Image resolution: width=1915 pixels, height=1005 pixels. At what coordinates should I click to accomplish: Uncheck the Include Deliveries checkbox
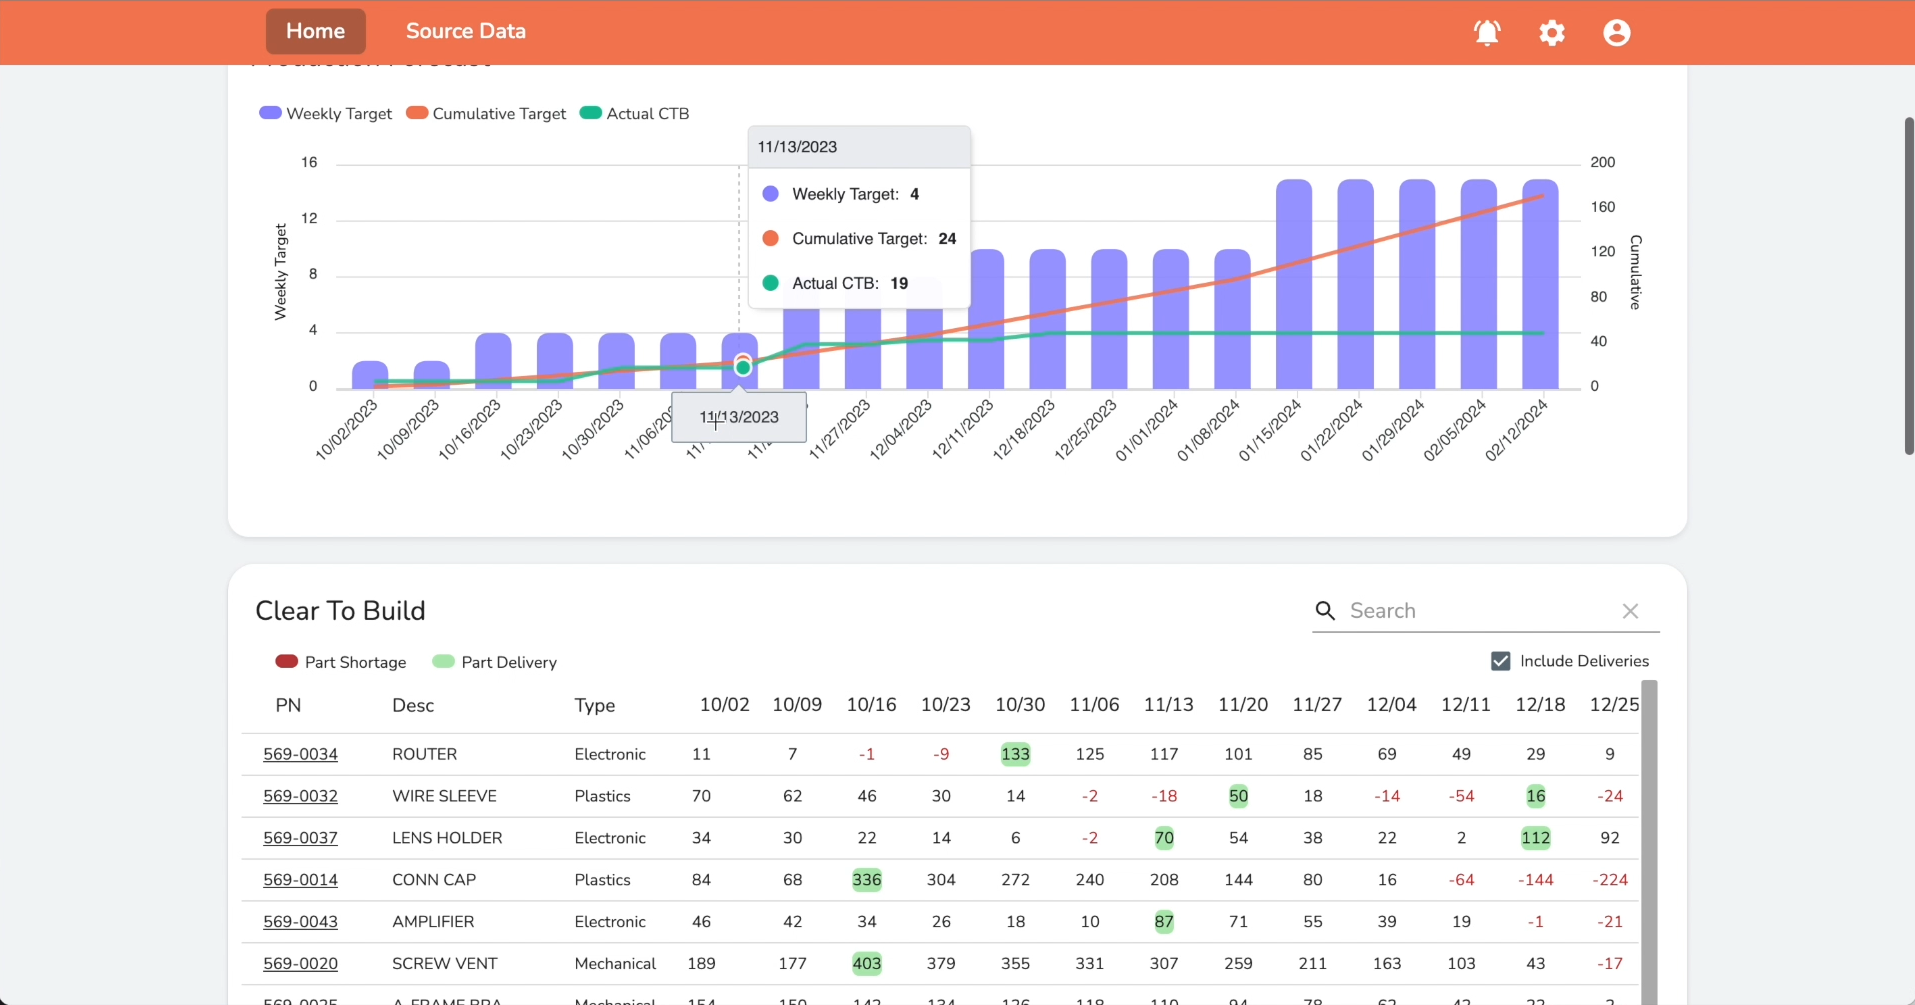click(1500, 660)
